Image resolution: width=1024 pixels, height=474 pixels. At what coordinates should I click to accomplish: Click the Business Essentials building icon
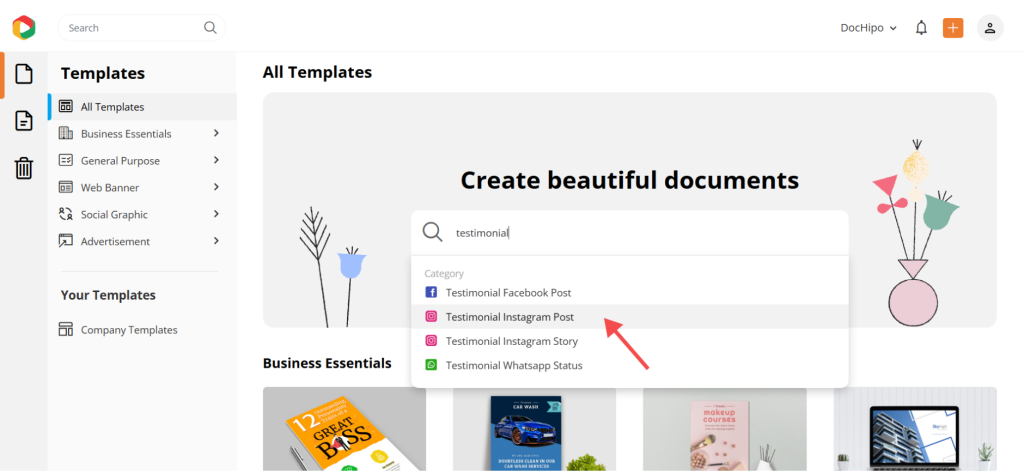66,133
